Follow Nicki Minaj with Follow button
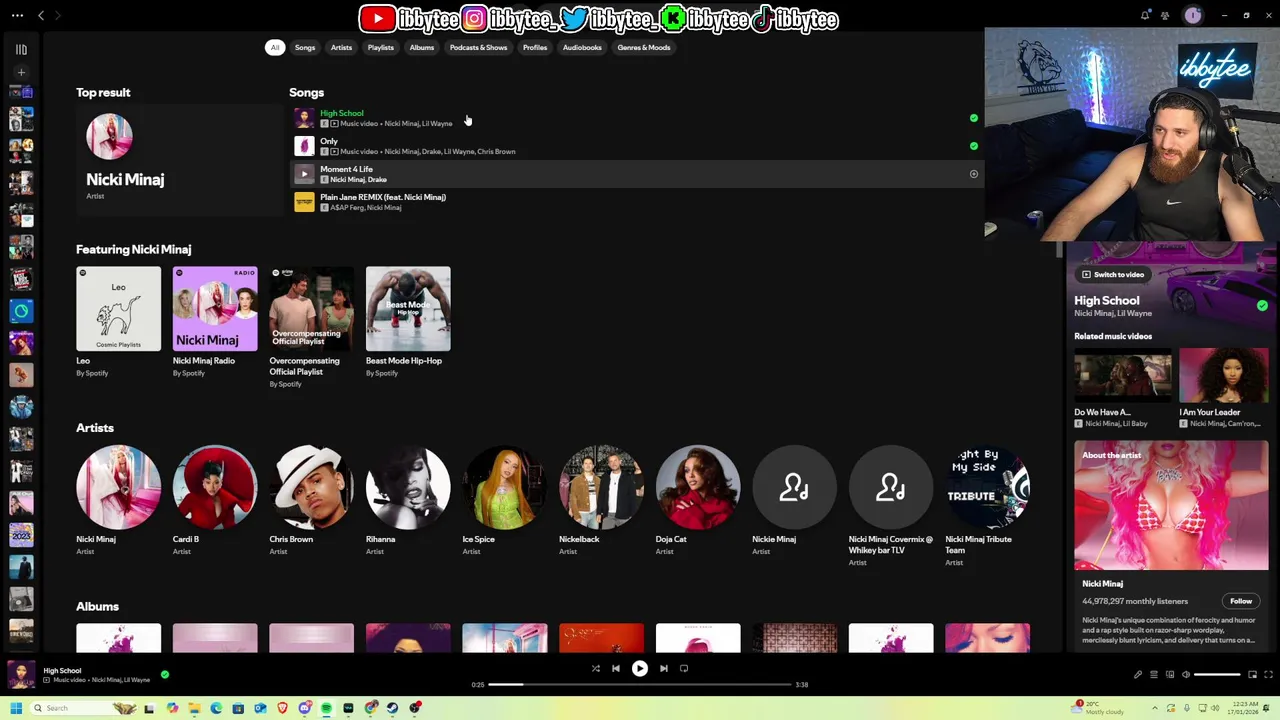Screen dimensions: 1280x720 point(1241,601)
